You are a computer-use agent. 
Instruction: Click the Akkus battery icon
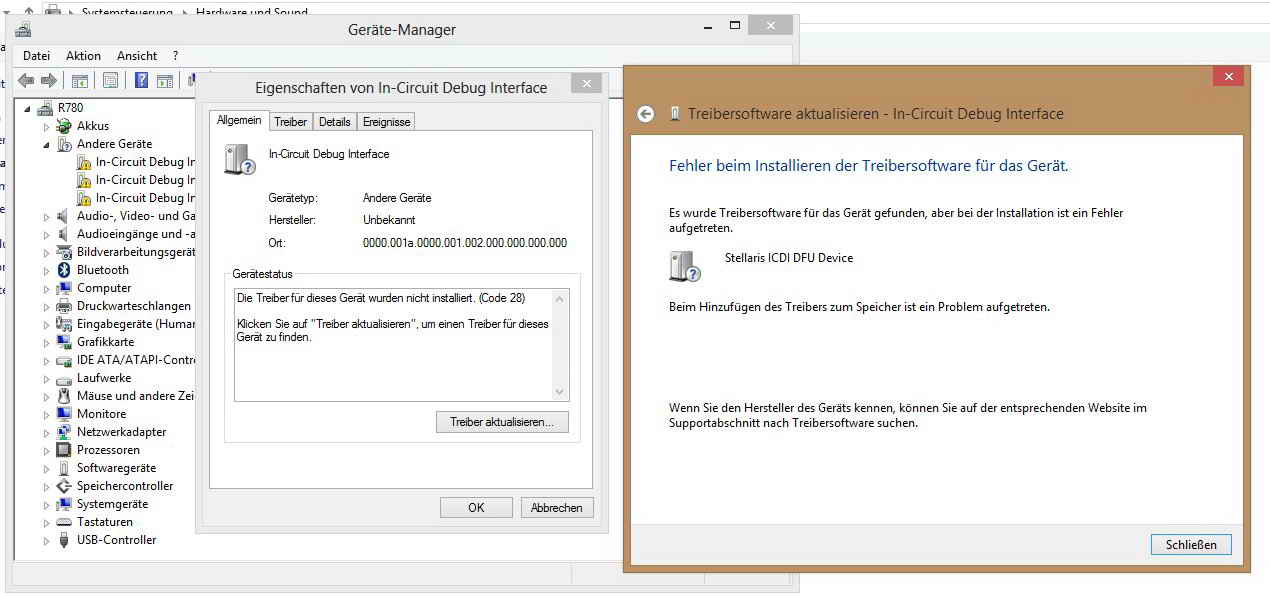(64, 126)
